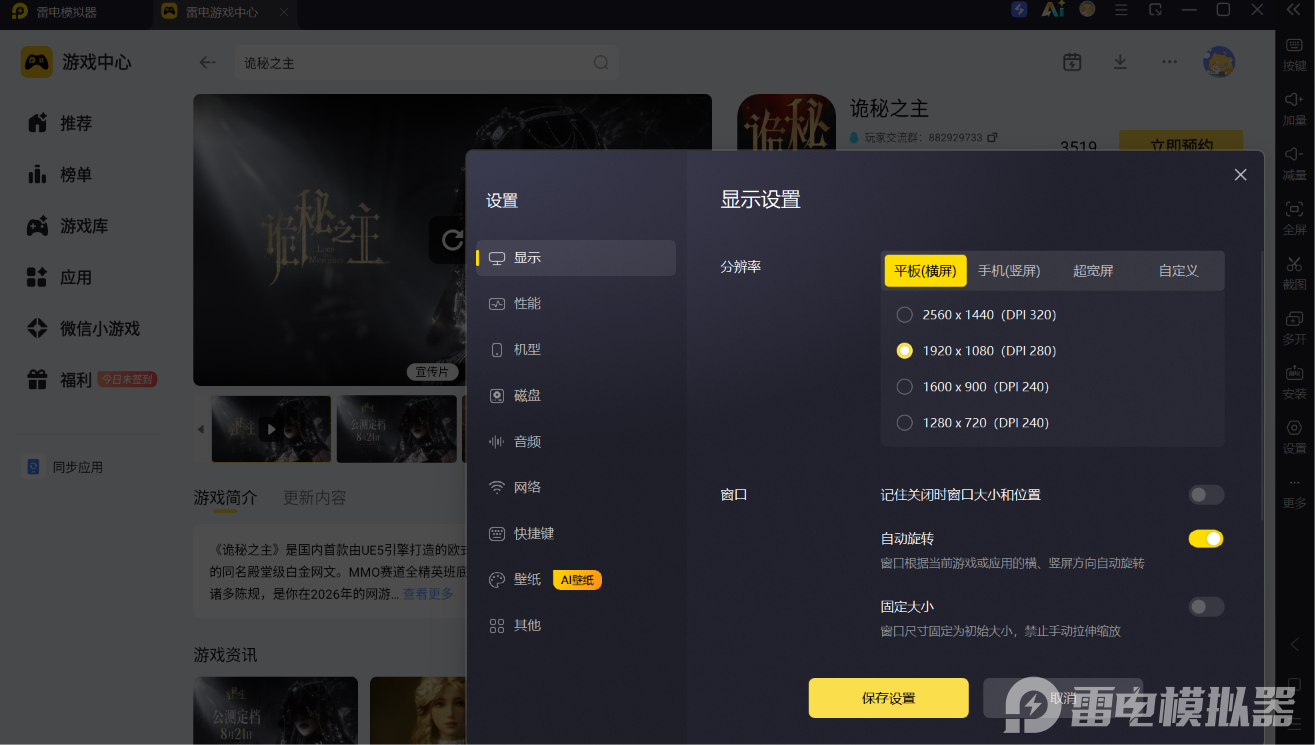Close the 雷电游戏中心 tab
This screenshot has width=1315, height=745.
click(x=284, y=13)
